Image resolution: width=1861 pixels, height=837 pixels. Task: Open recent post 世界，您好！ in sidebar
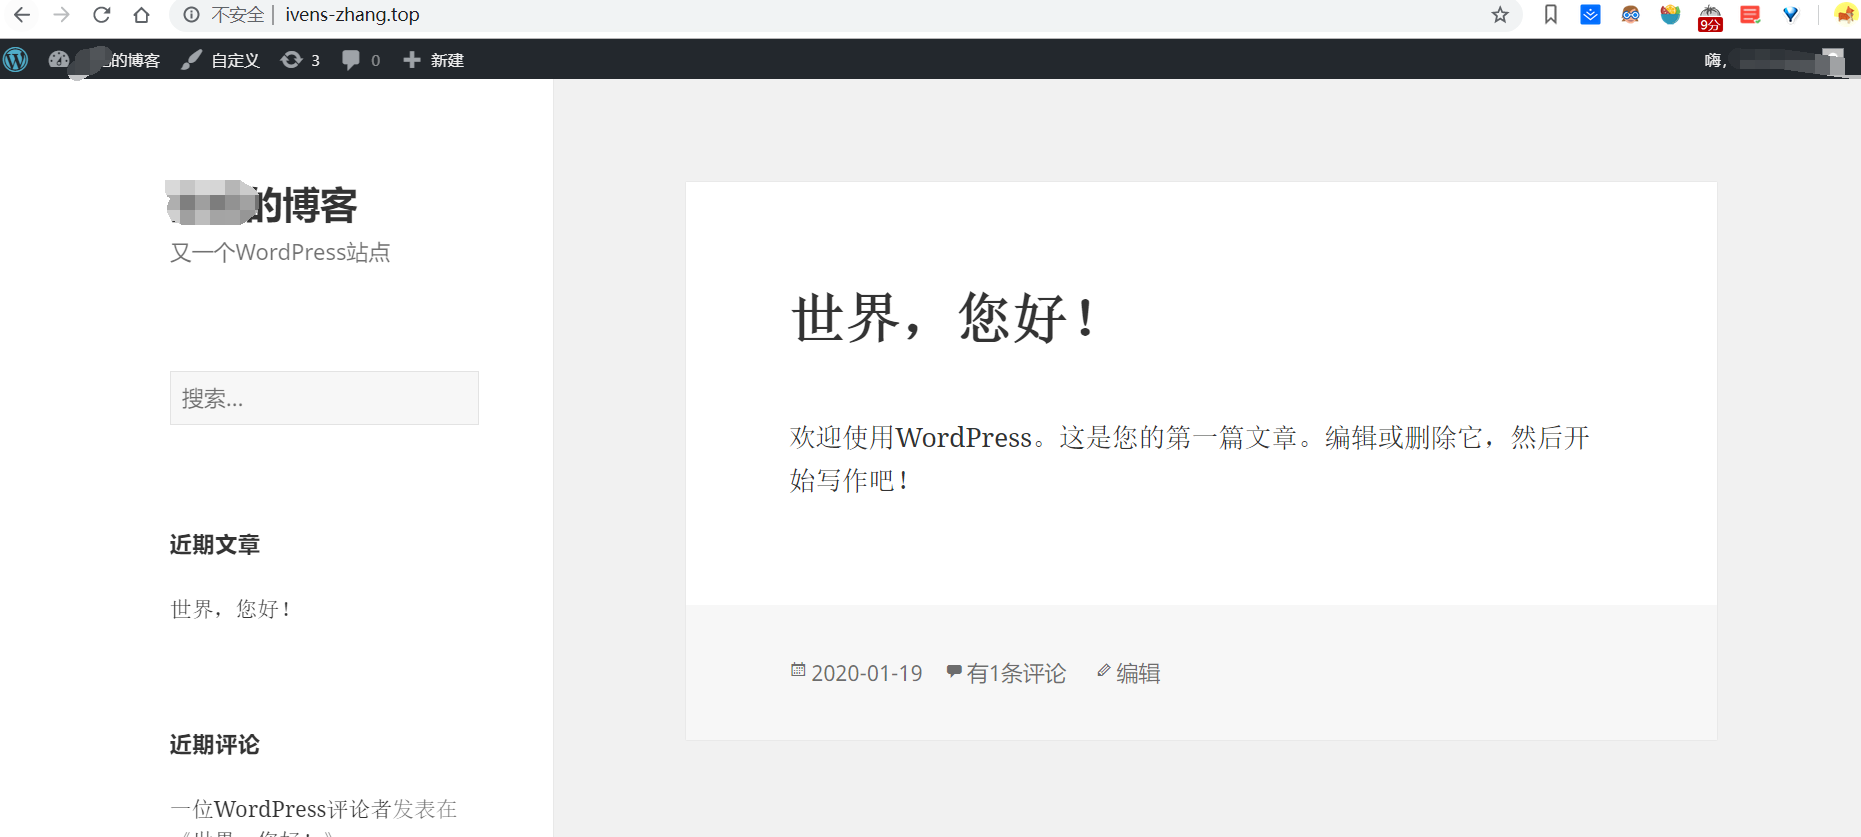point(231,609)
